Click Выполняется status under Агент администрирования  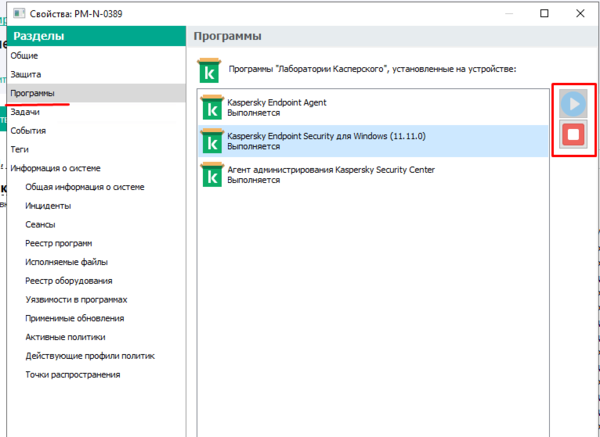click(x=254, y=180)
